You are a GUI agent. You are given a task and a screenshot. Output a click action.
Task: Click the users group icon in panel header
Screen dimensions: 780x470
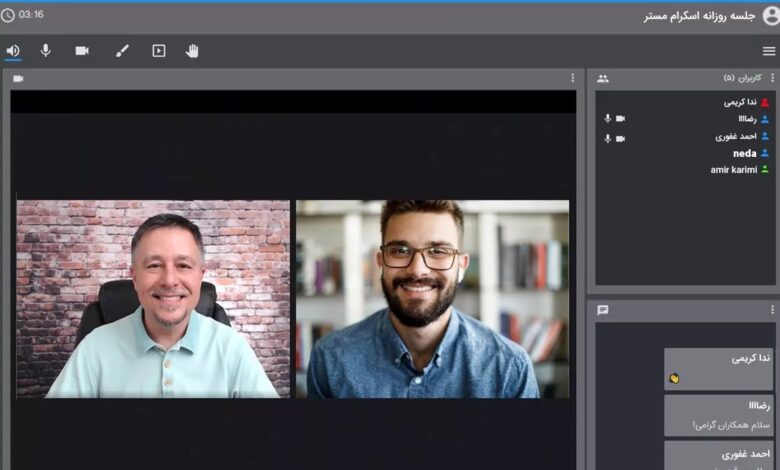coord(602,78)
